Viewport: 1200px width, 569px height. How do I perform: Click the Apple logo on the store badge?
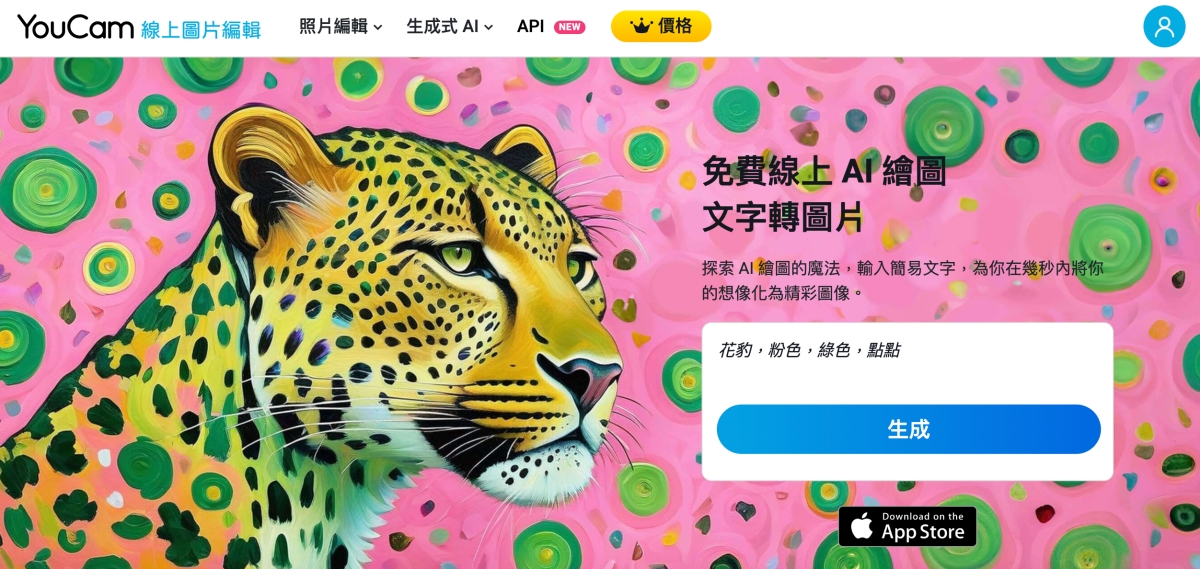point(861,527)
